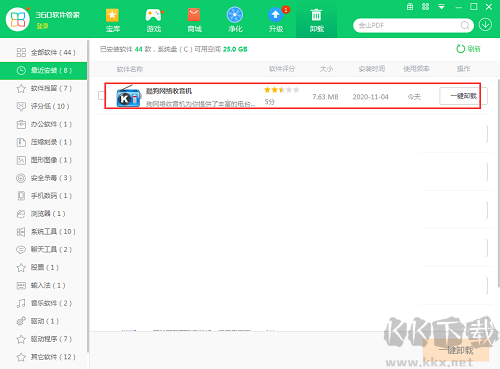The height and width of the screenshot is (369, 500).
Task: Click the search magnifier icon
Action: (x=465, y=25)
